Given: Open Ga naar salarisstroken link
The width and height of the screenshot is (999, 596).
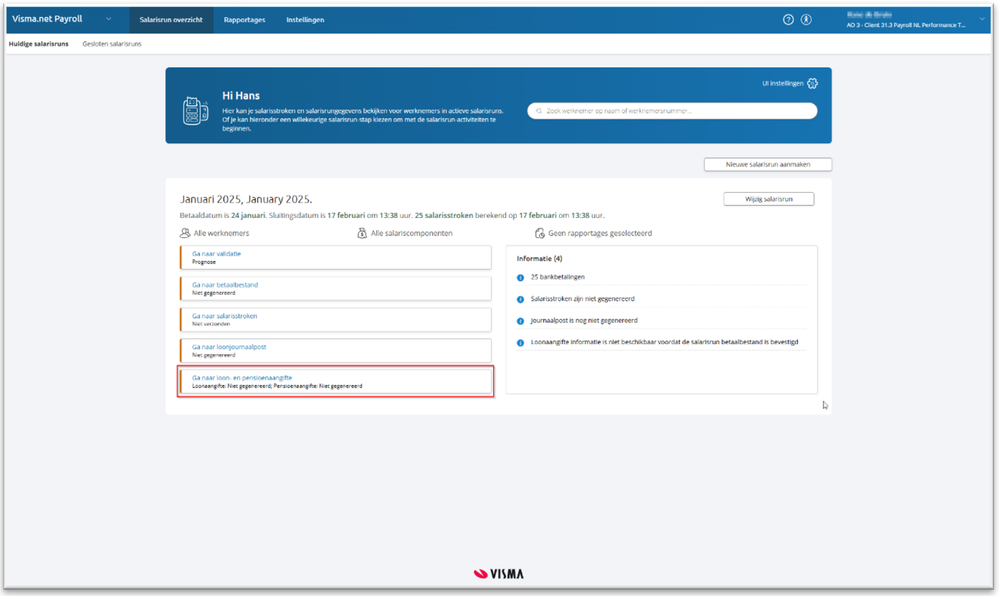Looking at the screenshot, I should pos(225,316).
